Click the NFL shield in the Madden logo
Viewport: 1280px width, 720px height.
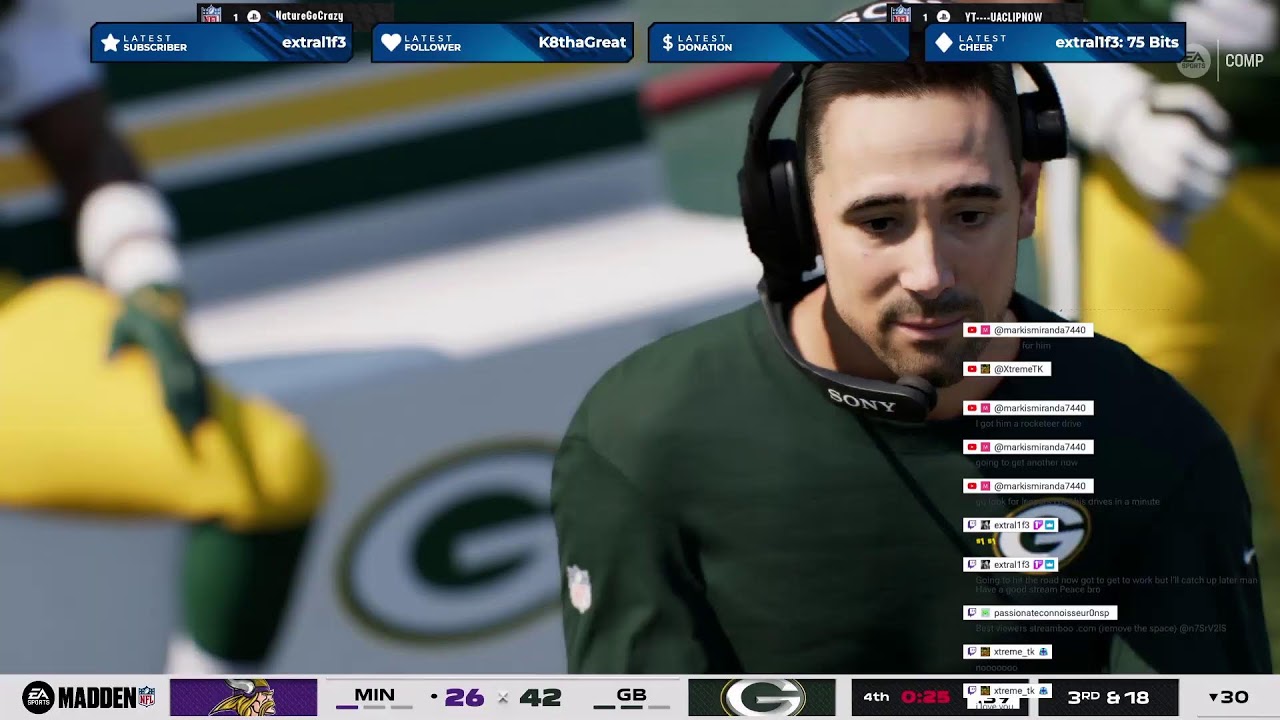pos(147,697)
